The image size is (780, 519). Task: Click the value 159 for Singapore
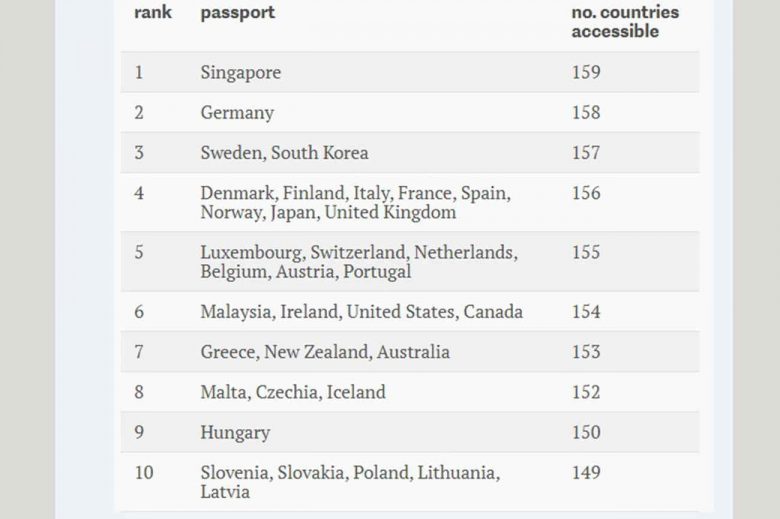point(586,73)
